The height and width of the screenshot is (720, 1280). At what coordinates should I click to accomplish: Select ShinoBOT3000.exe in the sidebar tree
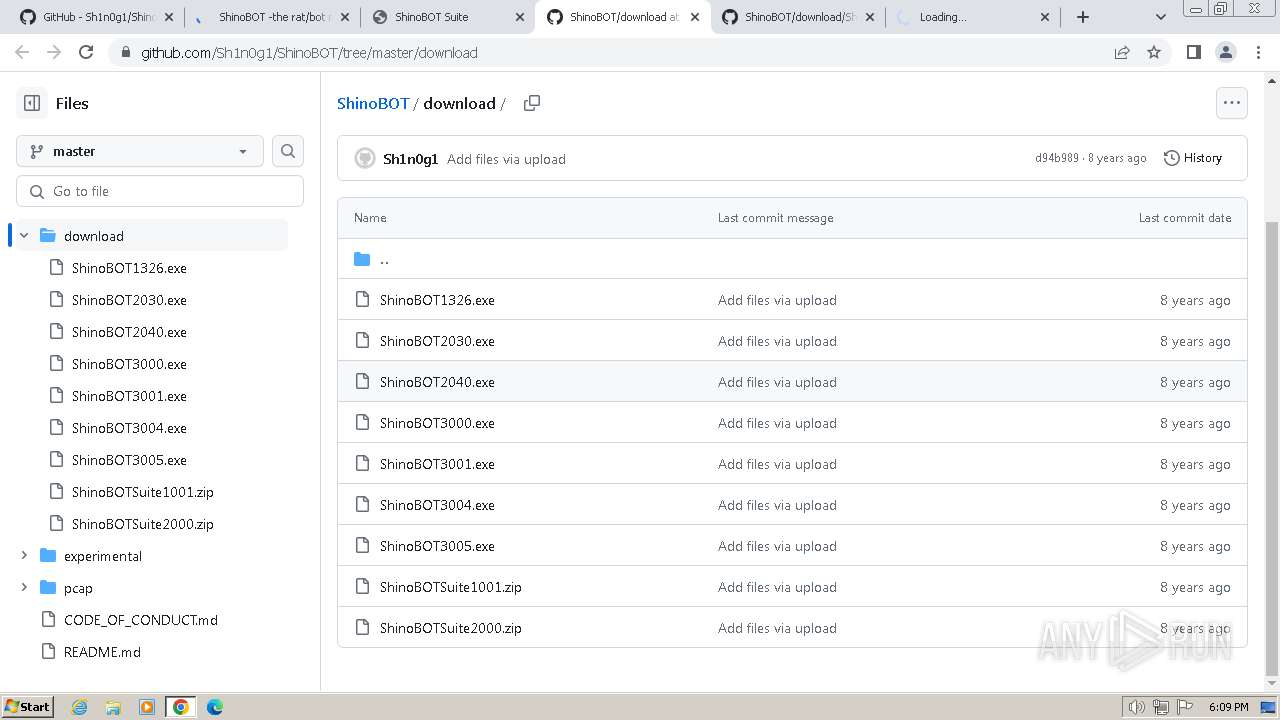point(129,364)
